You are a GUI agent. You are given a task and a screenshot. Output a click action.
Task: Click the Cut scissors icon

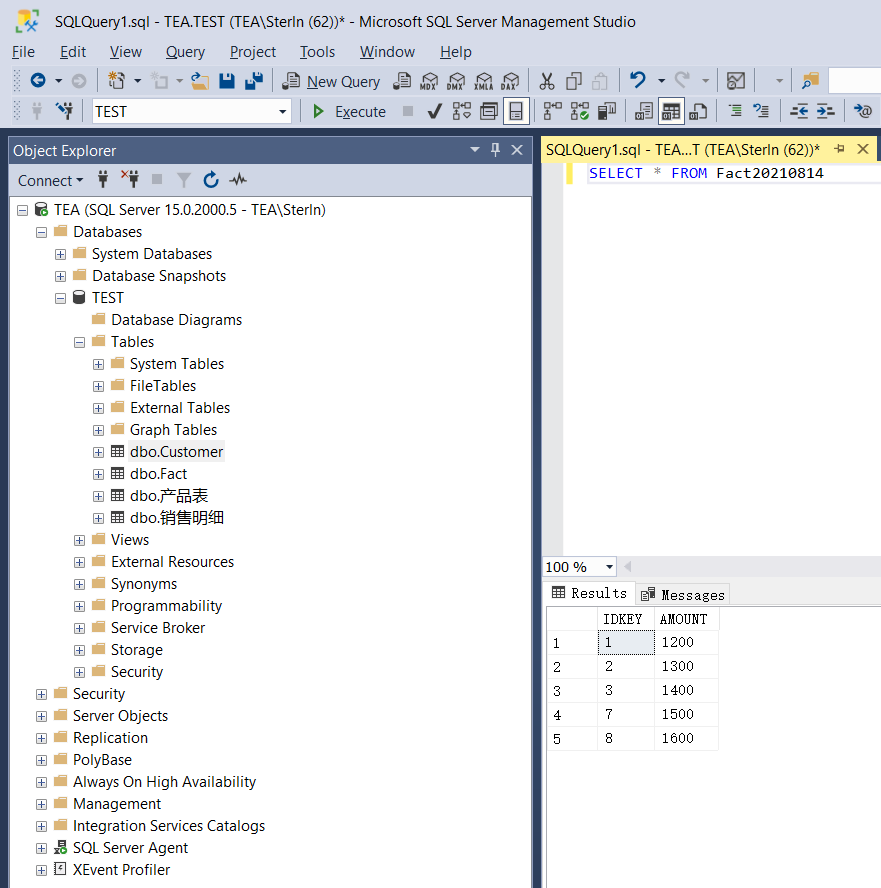pyautogui.click(x=546, y=82)
